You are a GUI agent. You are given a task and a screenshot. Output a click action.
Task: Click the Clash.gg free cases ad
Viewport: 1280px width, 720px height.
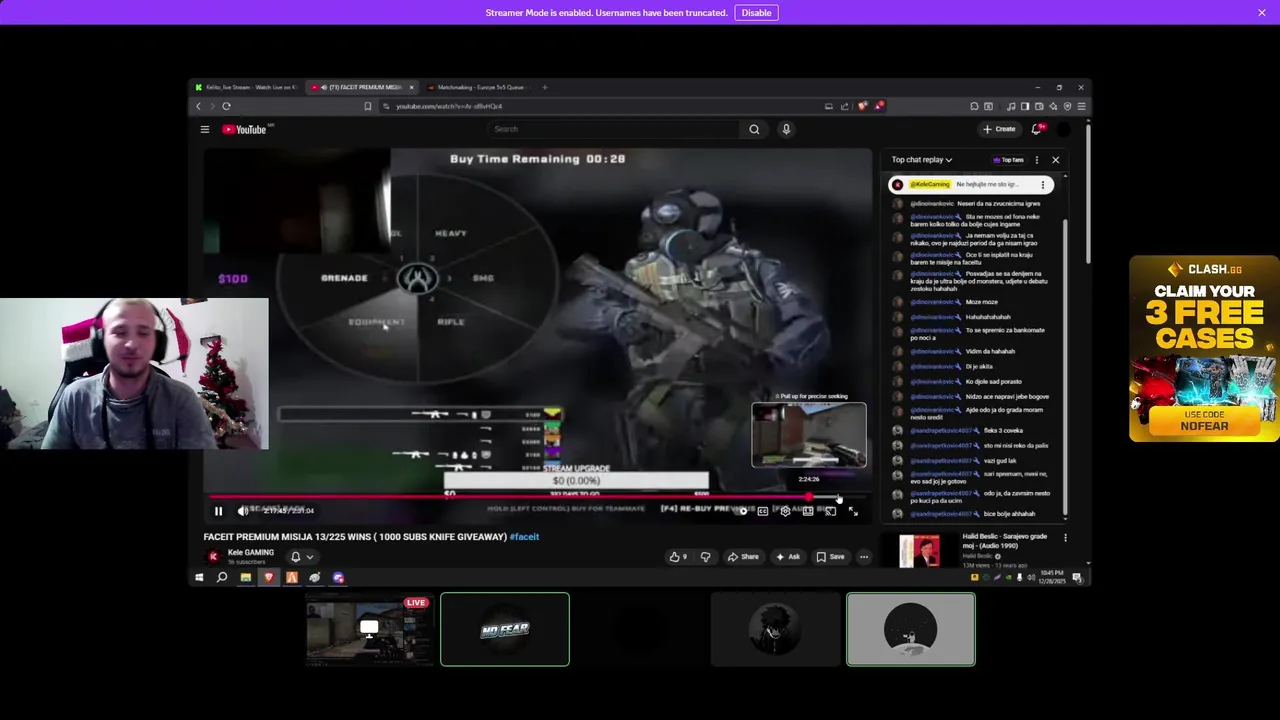click(x=1204, y=349)
